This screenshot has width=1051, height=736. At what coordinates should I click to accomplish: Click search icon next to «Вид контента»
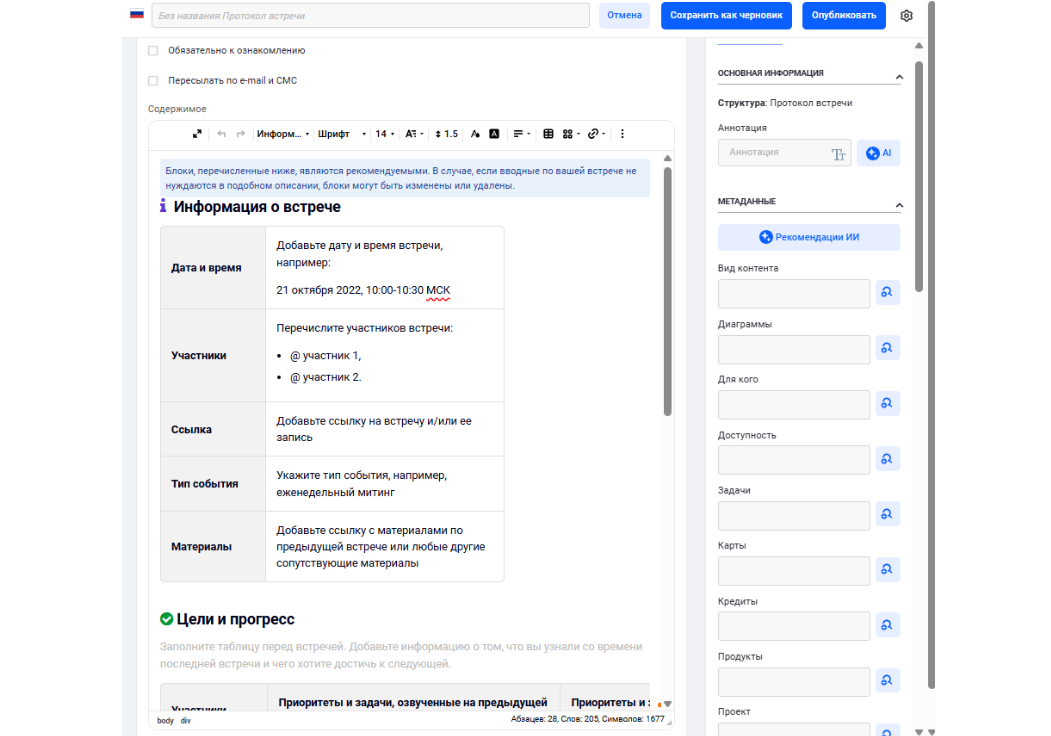click(887, 292)
